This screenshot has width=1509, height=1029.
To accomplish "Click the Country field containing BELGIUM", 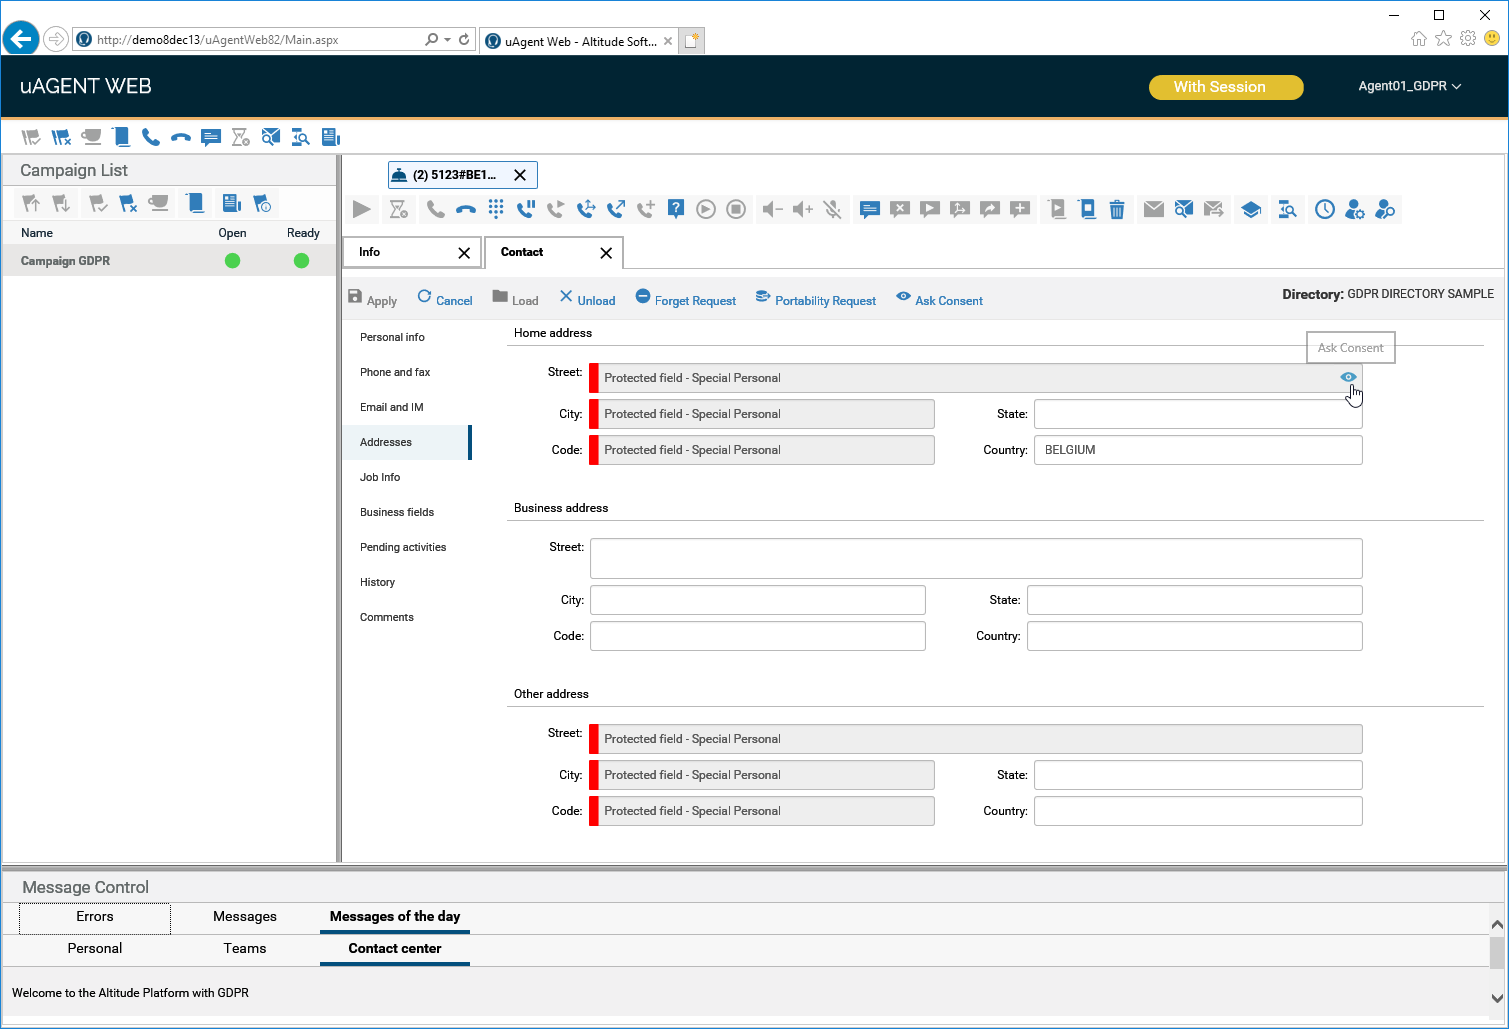I will [x=1198, y=450].
